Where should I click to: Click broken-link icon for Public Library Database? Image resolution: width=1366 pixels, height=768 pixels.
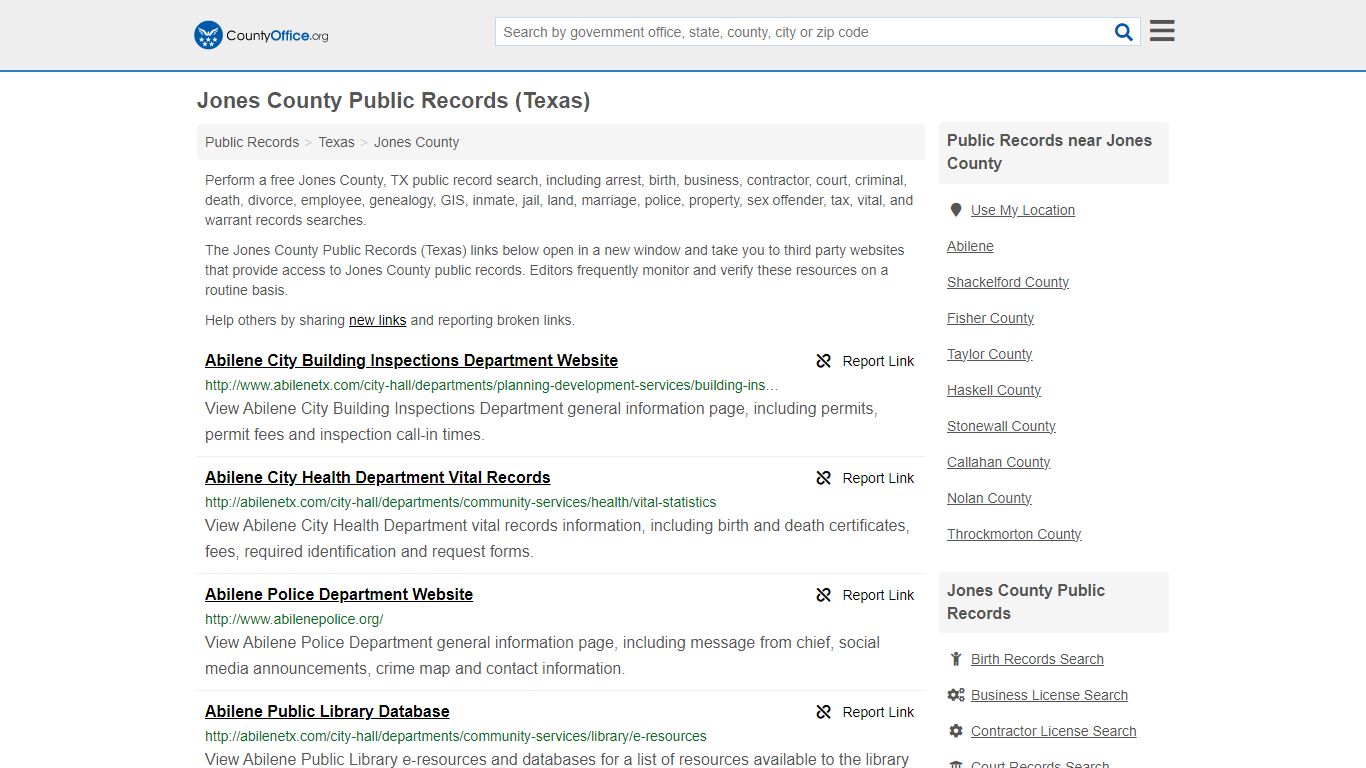pyautogui.click(x=824, y=712)
